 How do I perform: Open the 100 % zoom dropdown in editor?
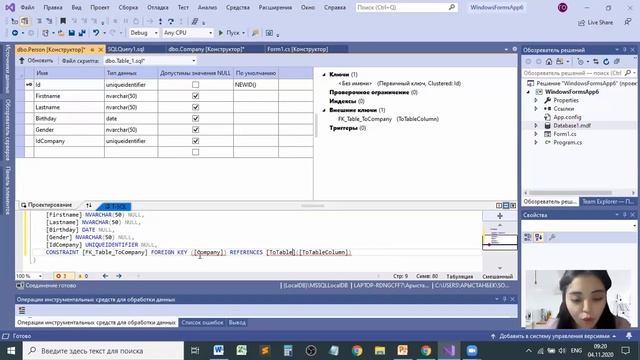click(x=29, y=276)
